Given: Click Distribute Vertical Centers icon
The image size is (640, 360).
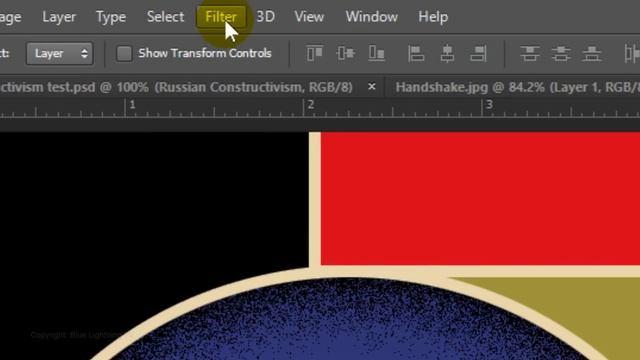Looking at the screenshot, I should coord(561,53).
